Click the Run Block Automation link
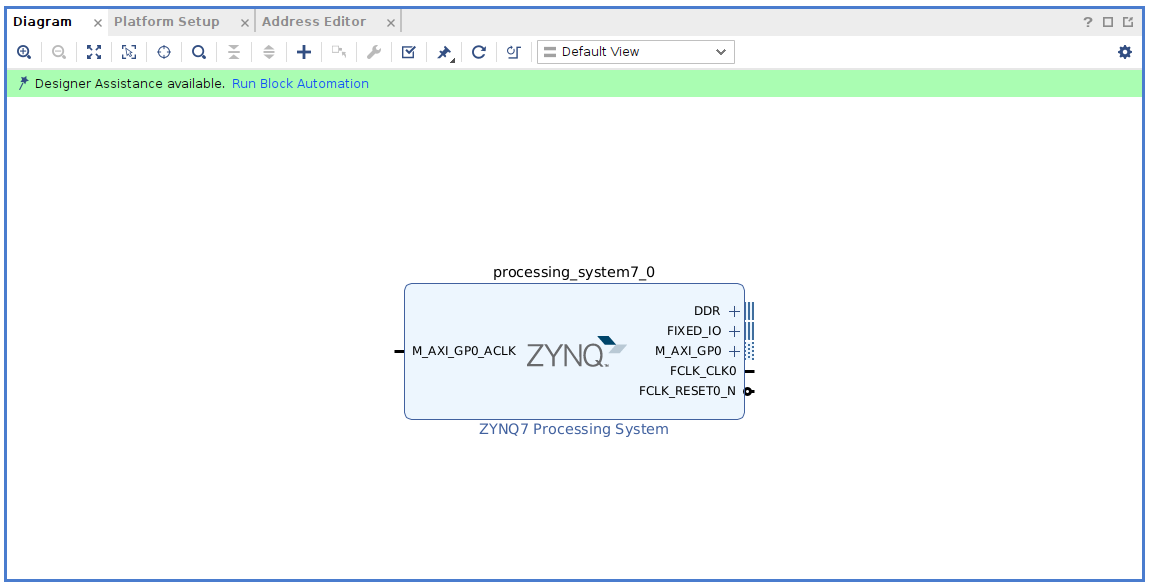Image resolution: width=1149 pixels, height=587 pixels. [300, 84]
